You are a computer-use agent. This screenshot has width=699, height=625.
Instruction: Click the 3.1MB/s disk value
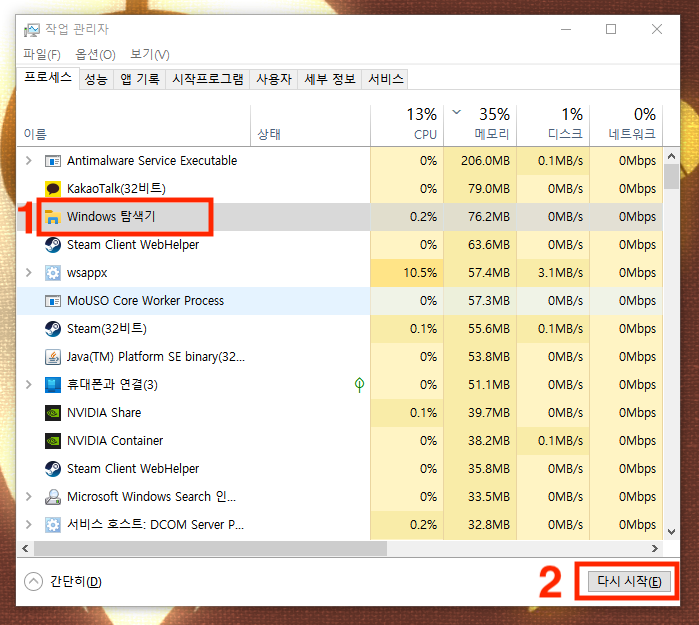tap(560, 273)
